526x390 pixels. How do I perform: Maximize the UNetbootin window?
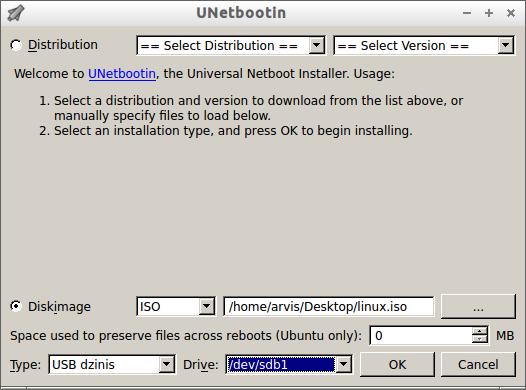point(489,13)
